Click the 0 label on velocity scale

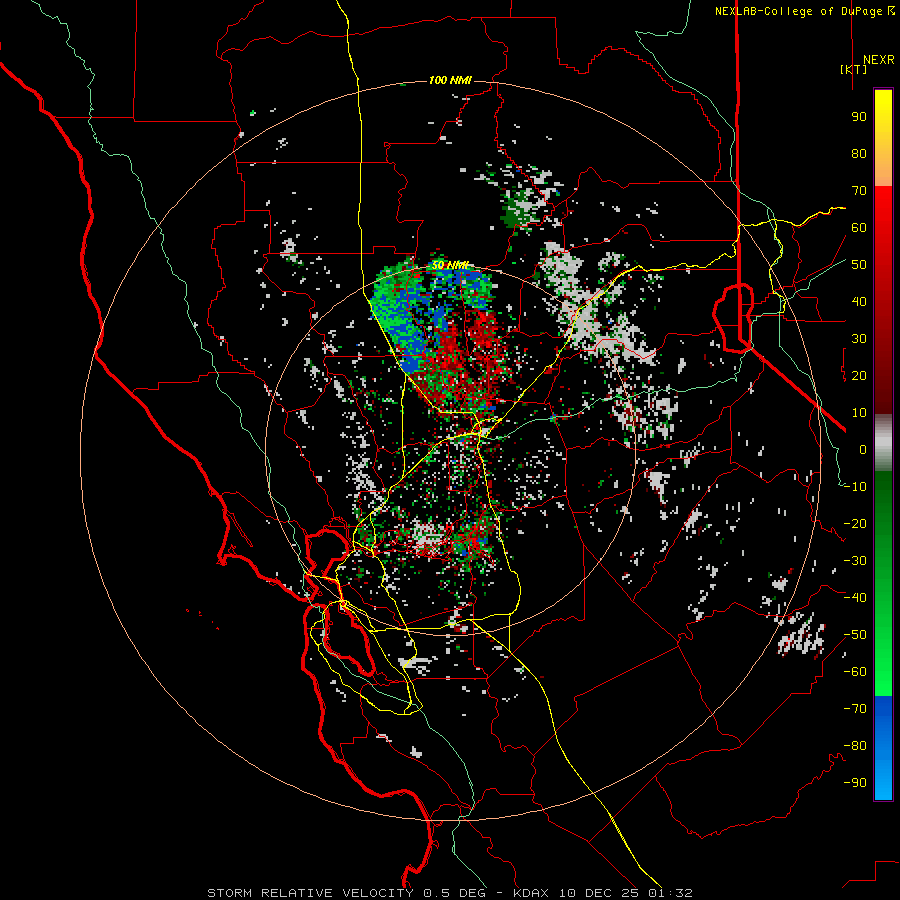pos(863,450)
